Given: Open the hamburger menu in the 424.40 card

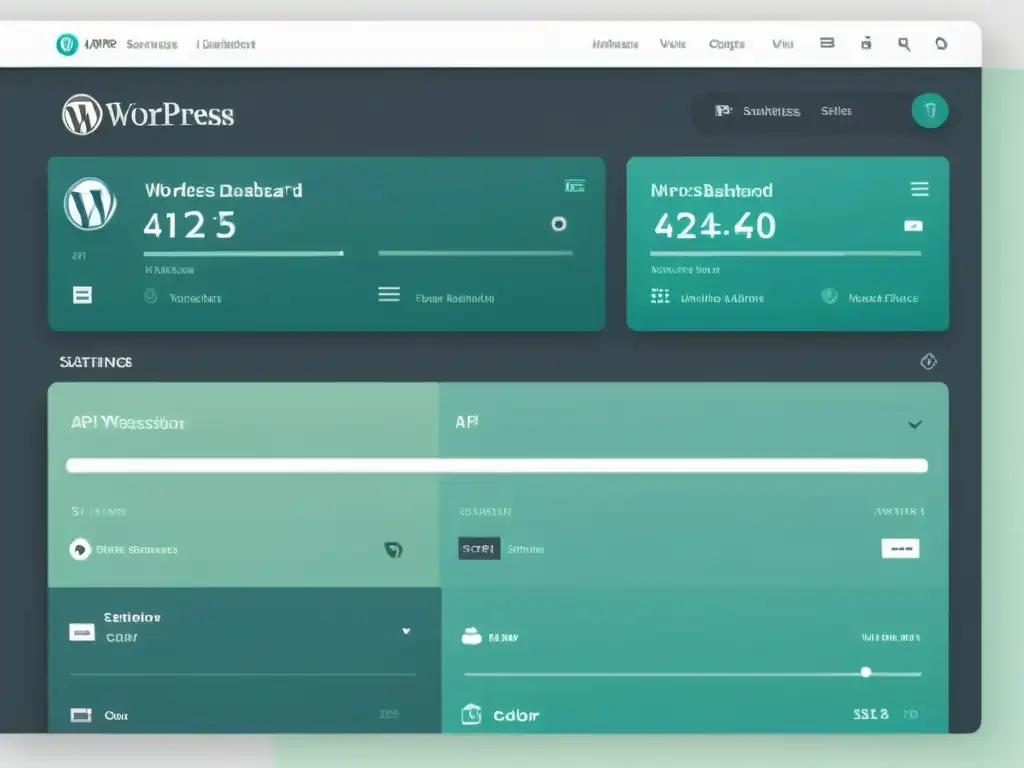Looking at the screenshot, I should point(920,189).
